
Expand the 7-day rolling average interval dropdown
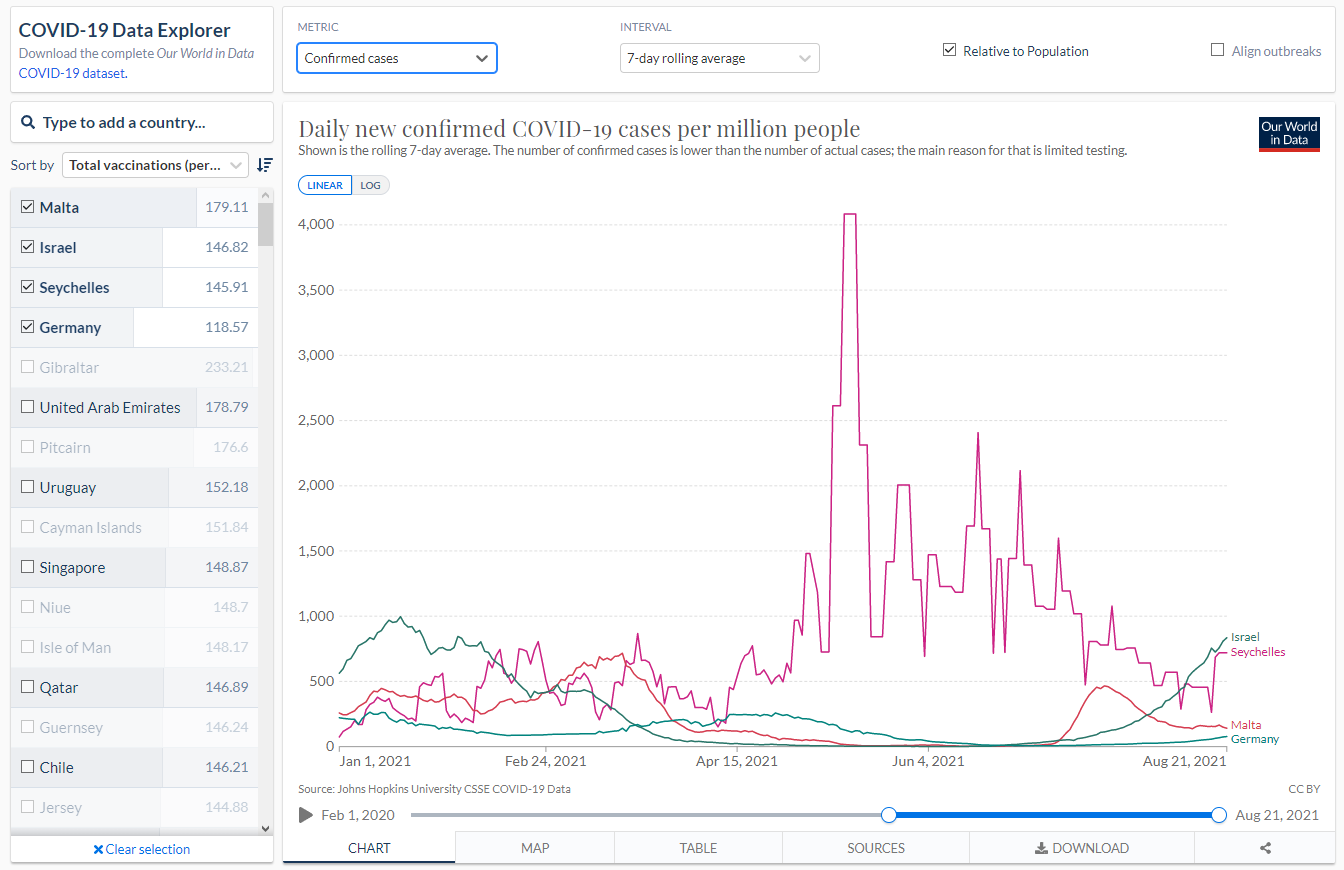tap(719, 58)
